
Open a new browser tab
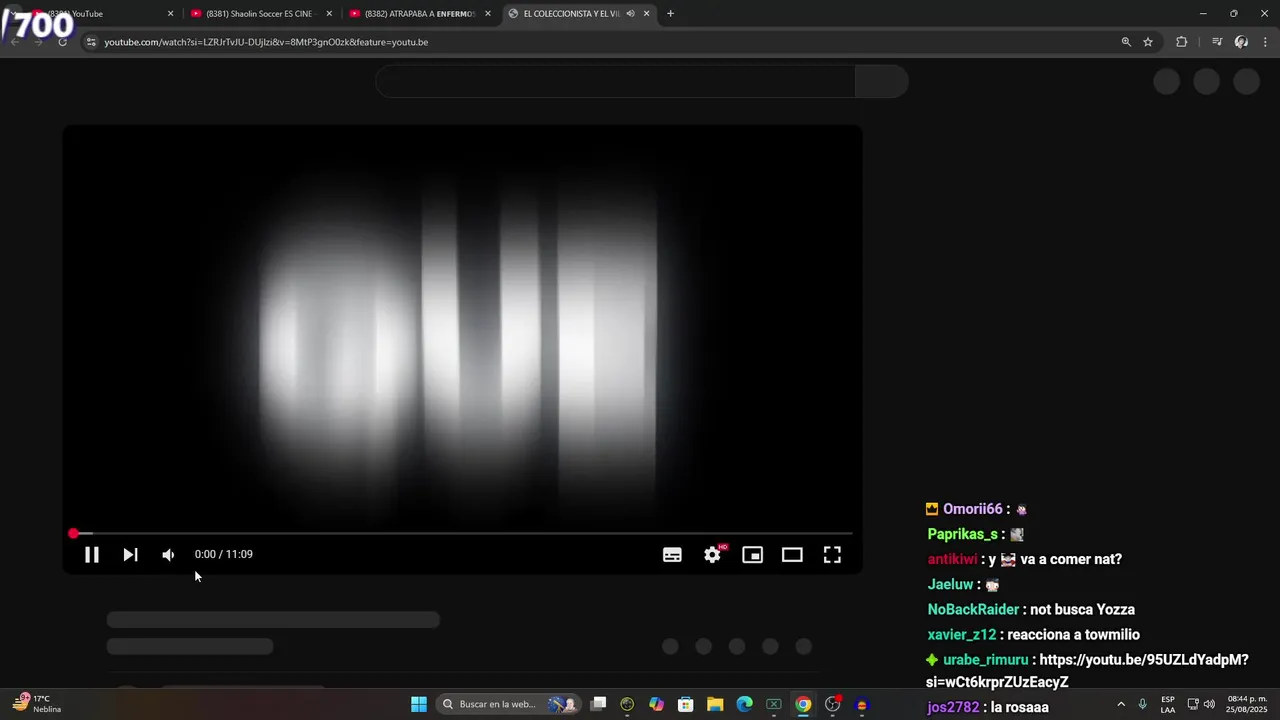(670, 14)
